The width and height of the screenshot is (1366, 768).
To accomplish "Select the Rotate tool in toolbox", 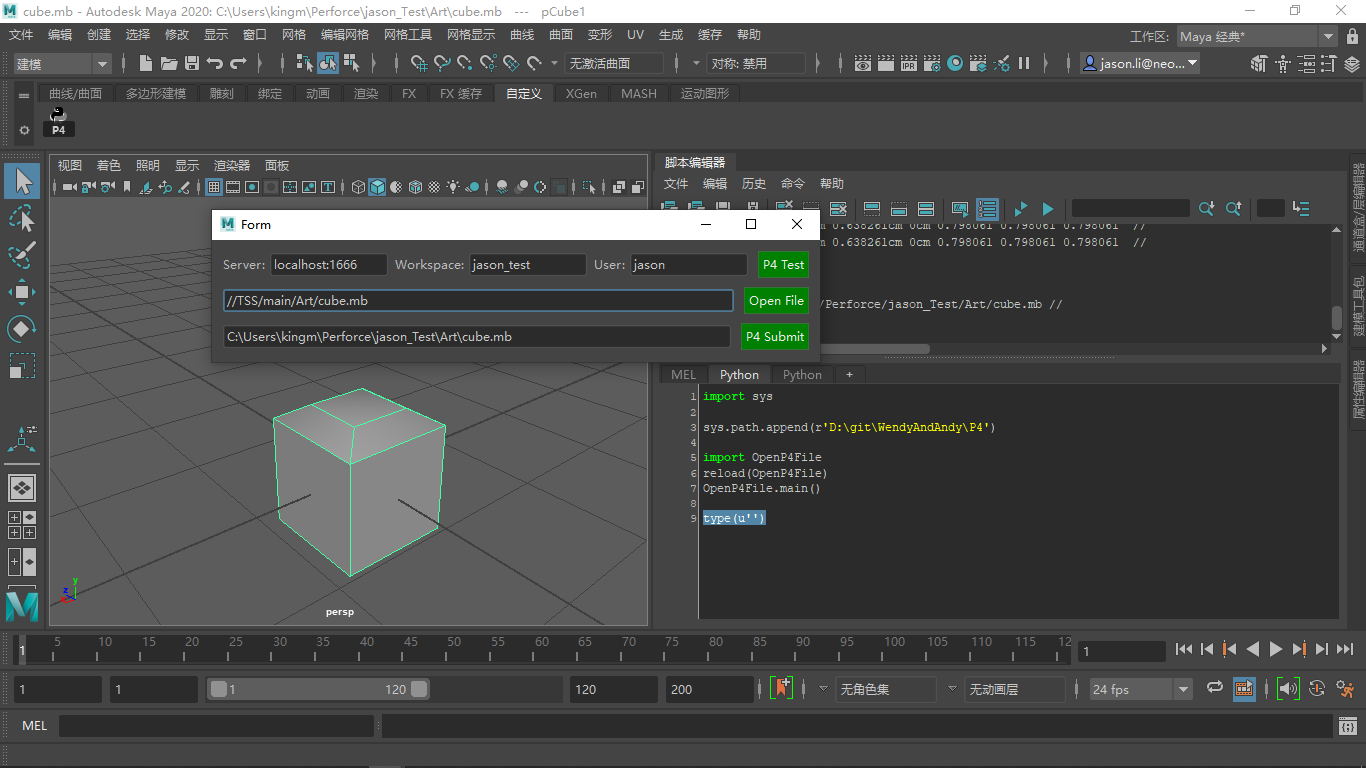I will click(x=22, y=328).
